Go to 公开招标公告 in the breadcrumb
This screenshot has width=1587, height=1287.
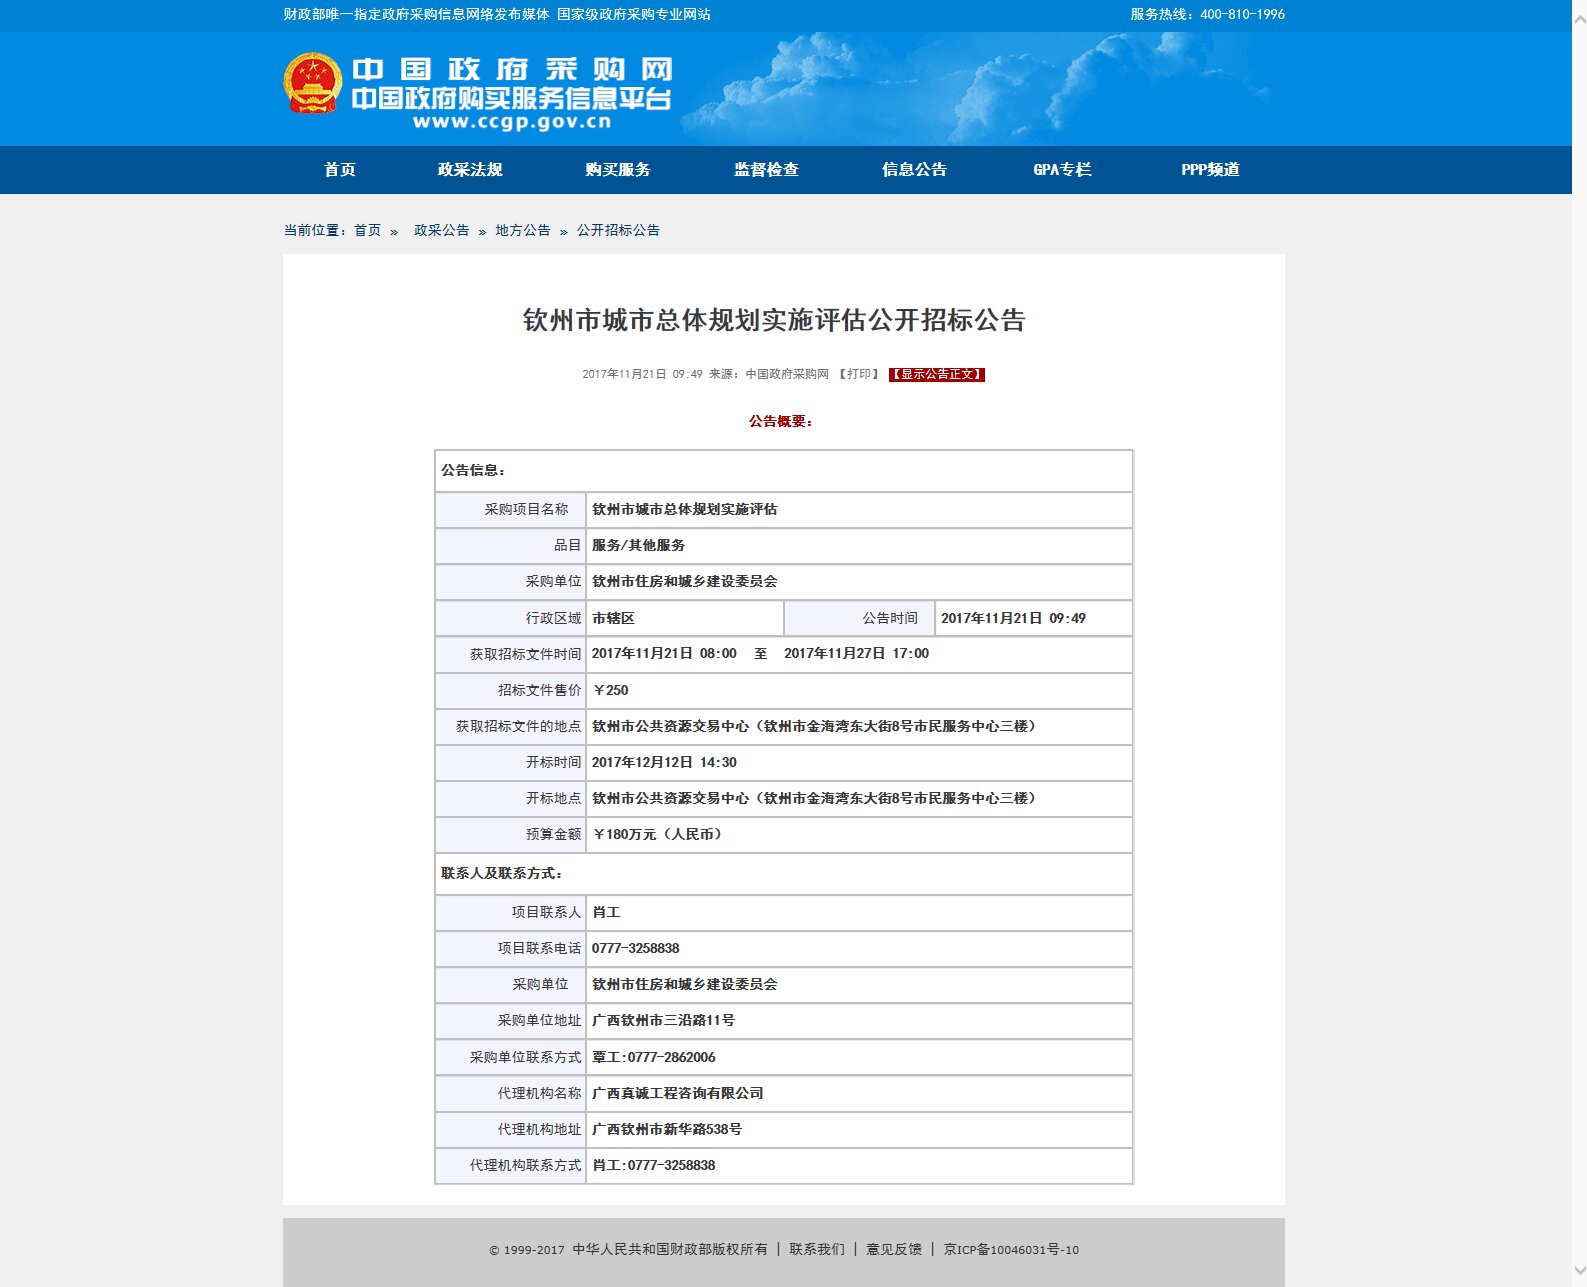618,230
